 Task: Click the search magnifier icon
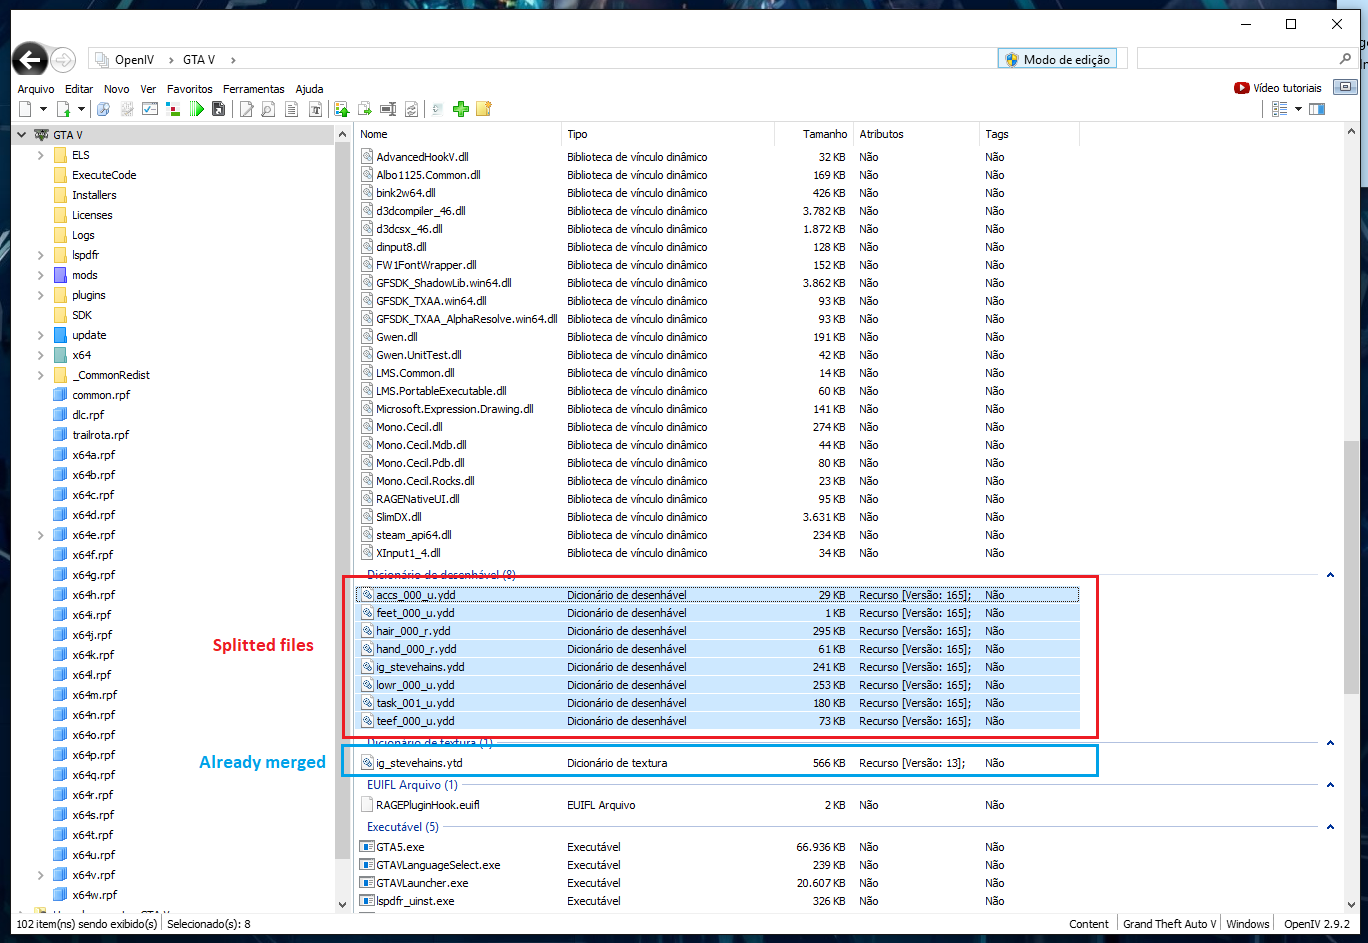(1345, 59)
